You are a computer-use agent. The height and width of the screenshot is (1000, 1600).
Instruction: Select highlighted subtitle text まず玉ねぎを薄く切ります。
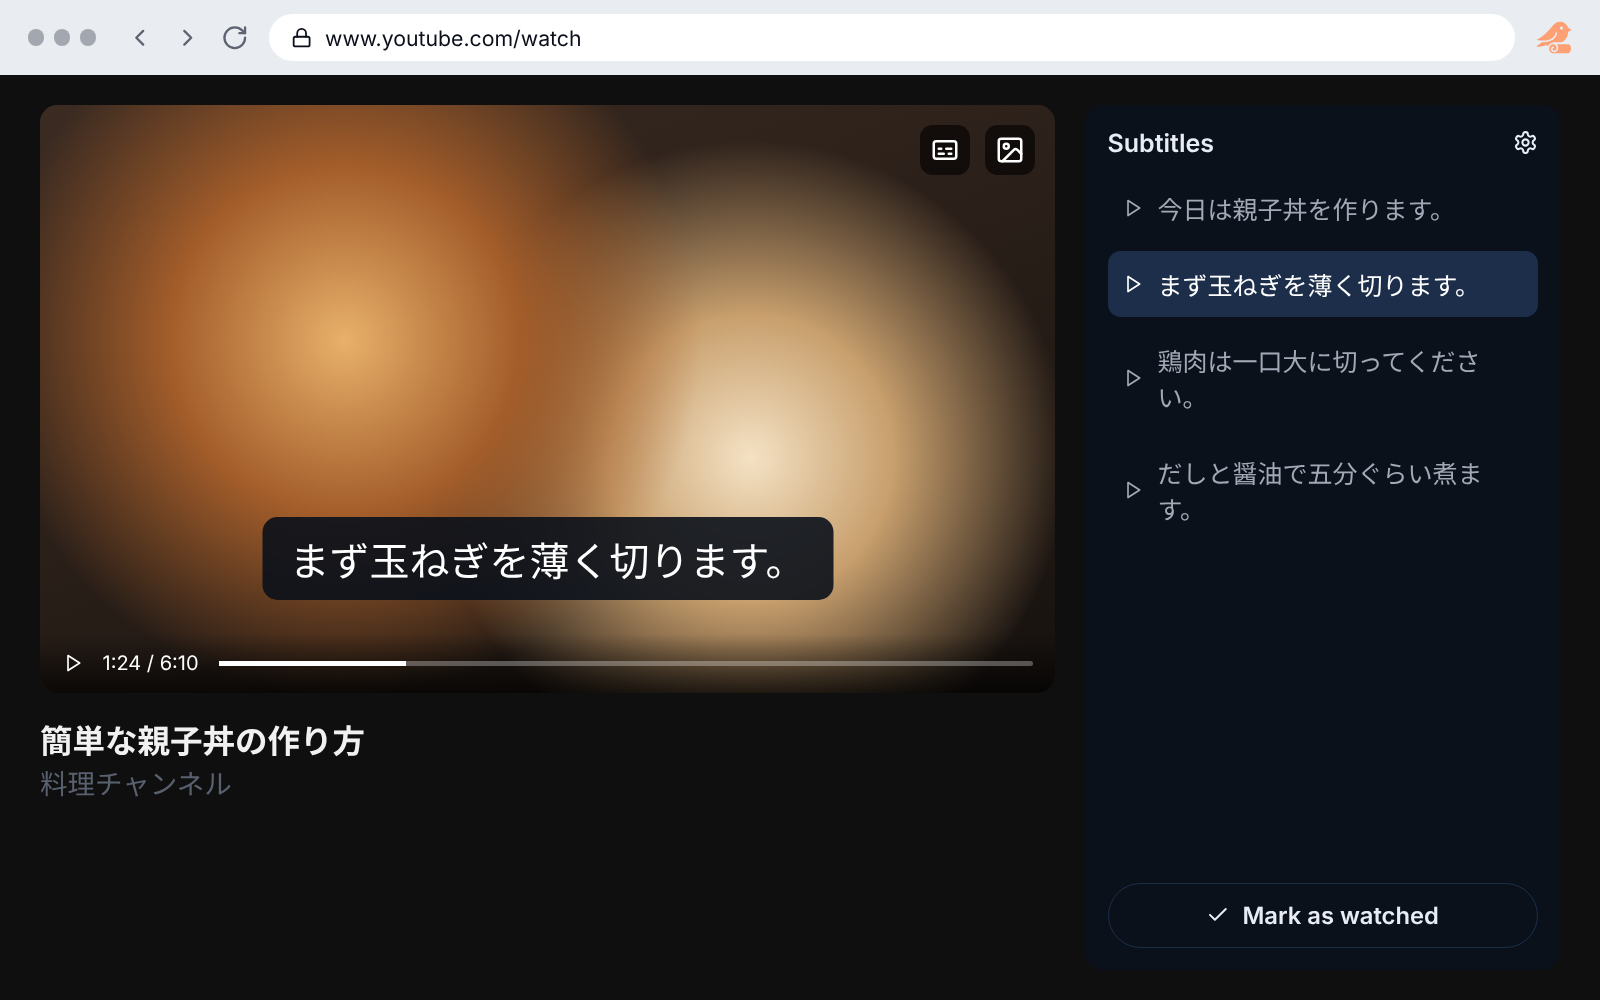[1314, 285]
